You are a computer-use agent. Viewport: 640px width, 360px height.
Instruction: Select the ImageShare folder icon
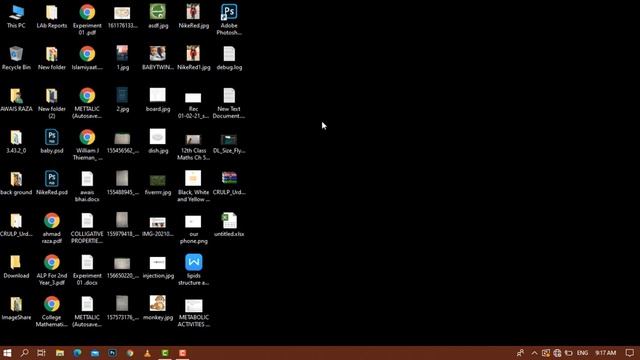16,308
